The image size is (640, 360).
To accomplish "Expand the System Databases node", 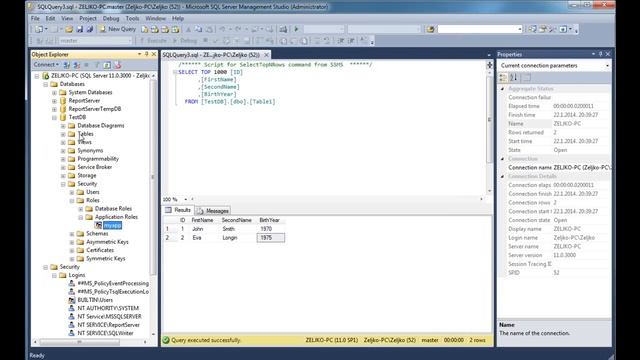I will 54,93.
